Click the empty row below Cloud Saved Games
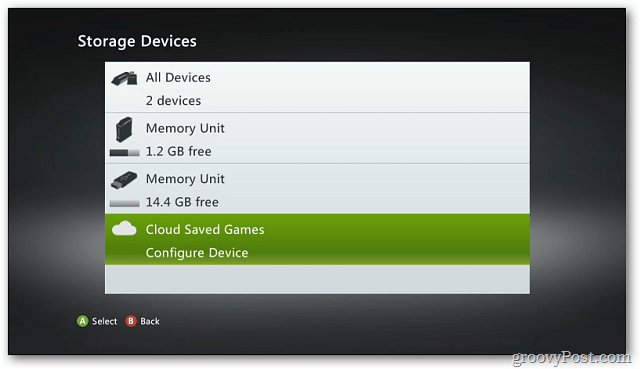 coord(317,280)
